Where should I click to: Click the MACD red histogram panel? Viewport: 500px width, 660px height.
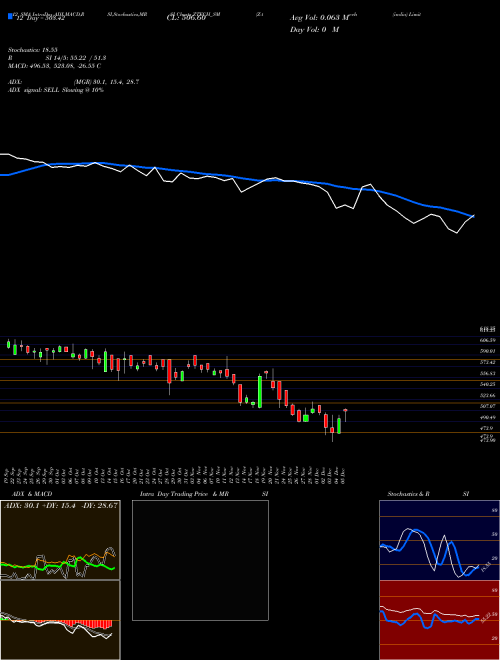click(60, 620)
